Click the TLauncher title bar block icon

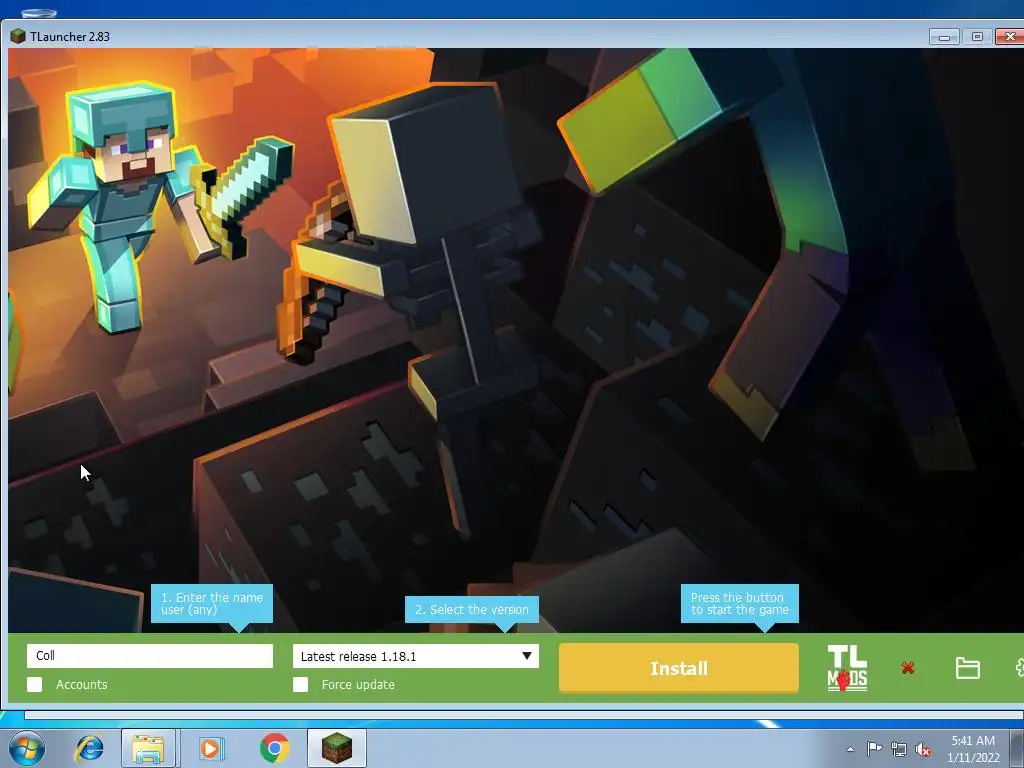tap(18, 37)
